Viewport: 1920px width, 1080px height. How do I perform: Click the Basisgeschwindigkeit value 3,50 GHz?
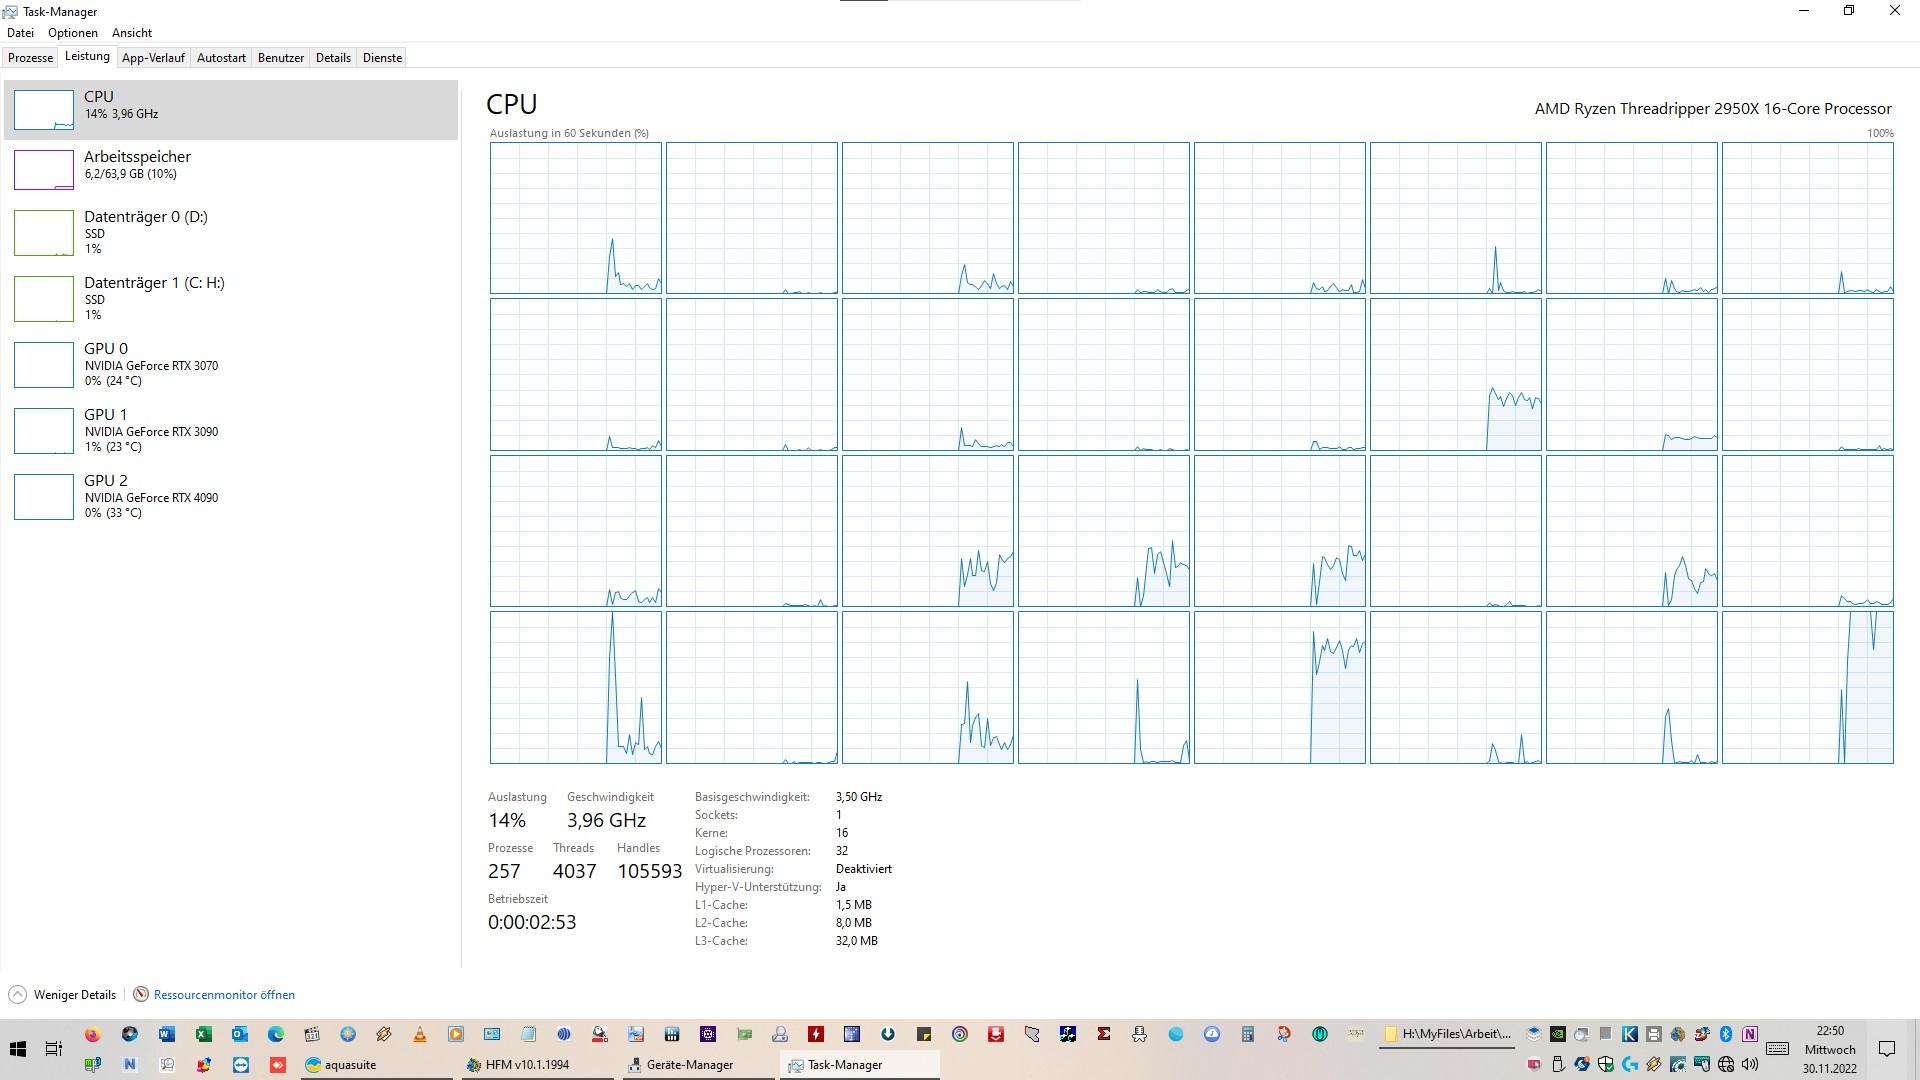click(859, 797)
